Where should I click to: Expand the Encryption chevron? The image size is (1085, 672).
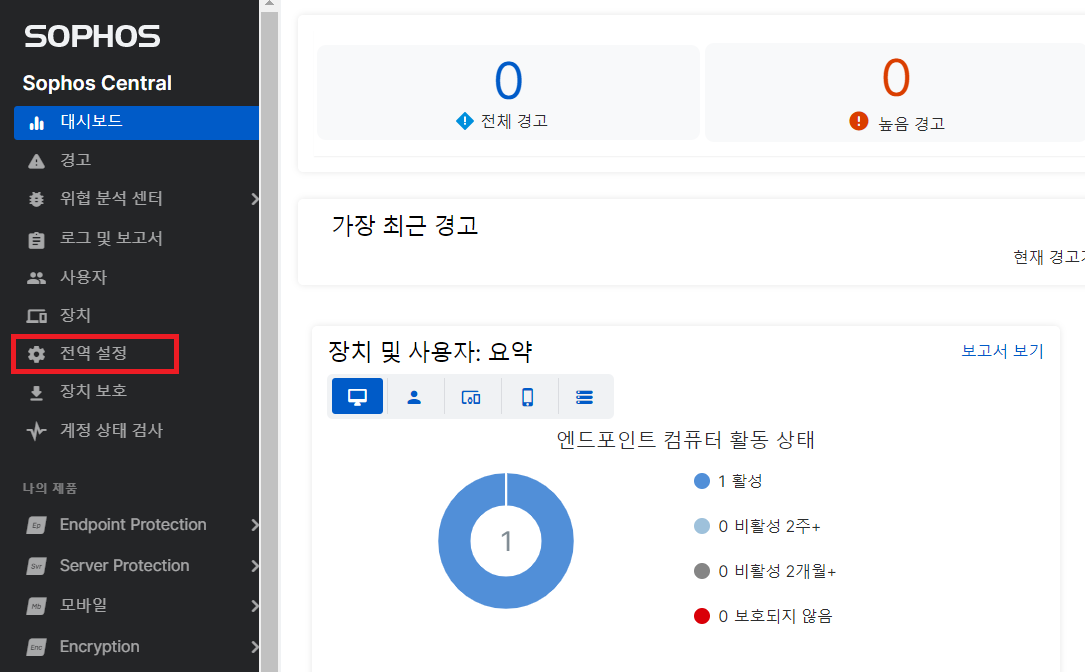[254, 646]
